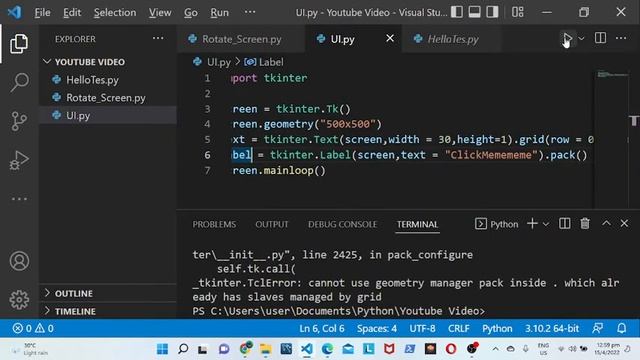The width and height of the screenshot is (640, 360).
Task: Switch to the HelloTes.py editor tab
Action: point(452,39)
